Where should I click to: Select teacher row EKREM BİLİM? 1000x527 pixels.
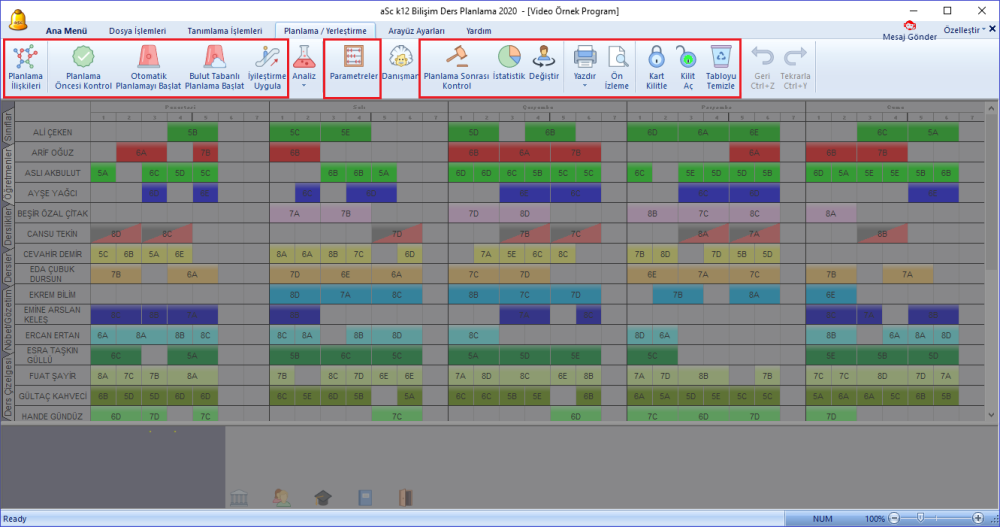[x=52, y=295]
